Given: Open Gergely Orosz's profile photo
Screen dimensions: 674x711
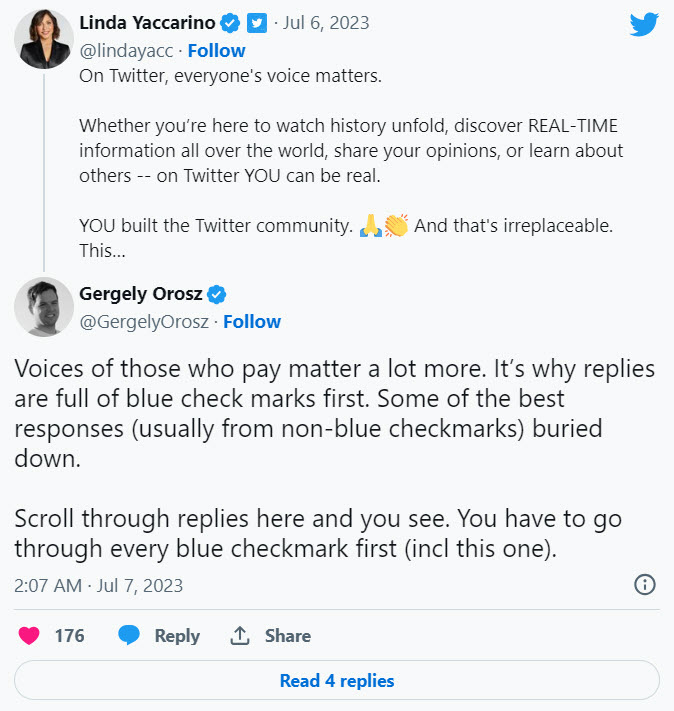Looking at the screenshot, I should point(44,307).
